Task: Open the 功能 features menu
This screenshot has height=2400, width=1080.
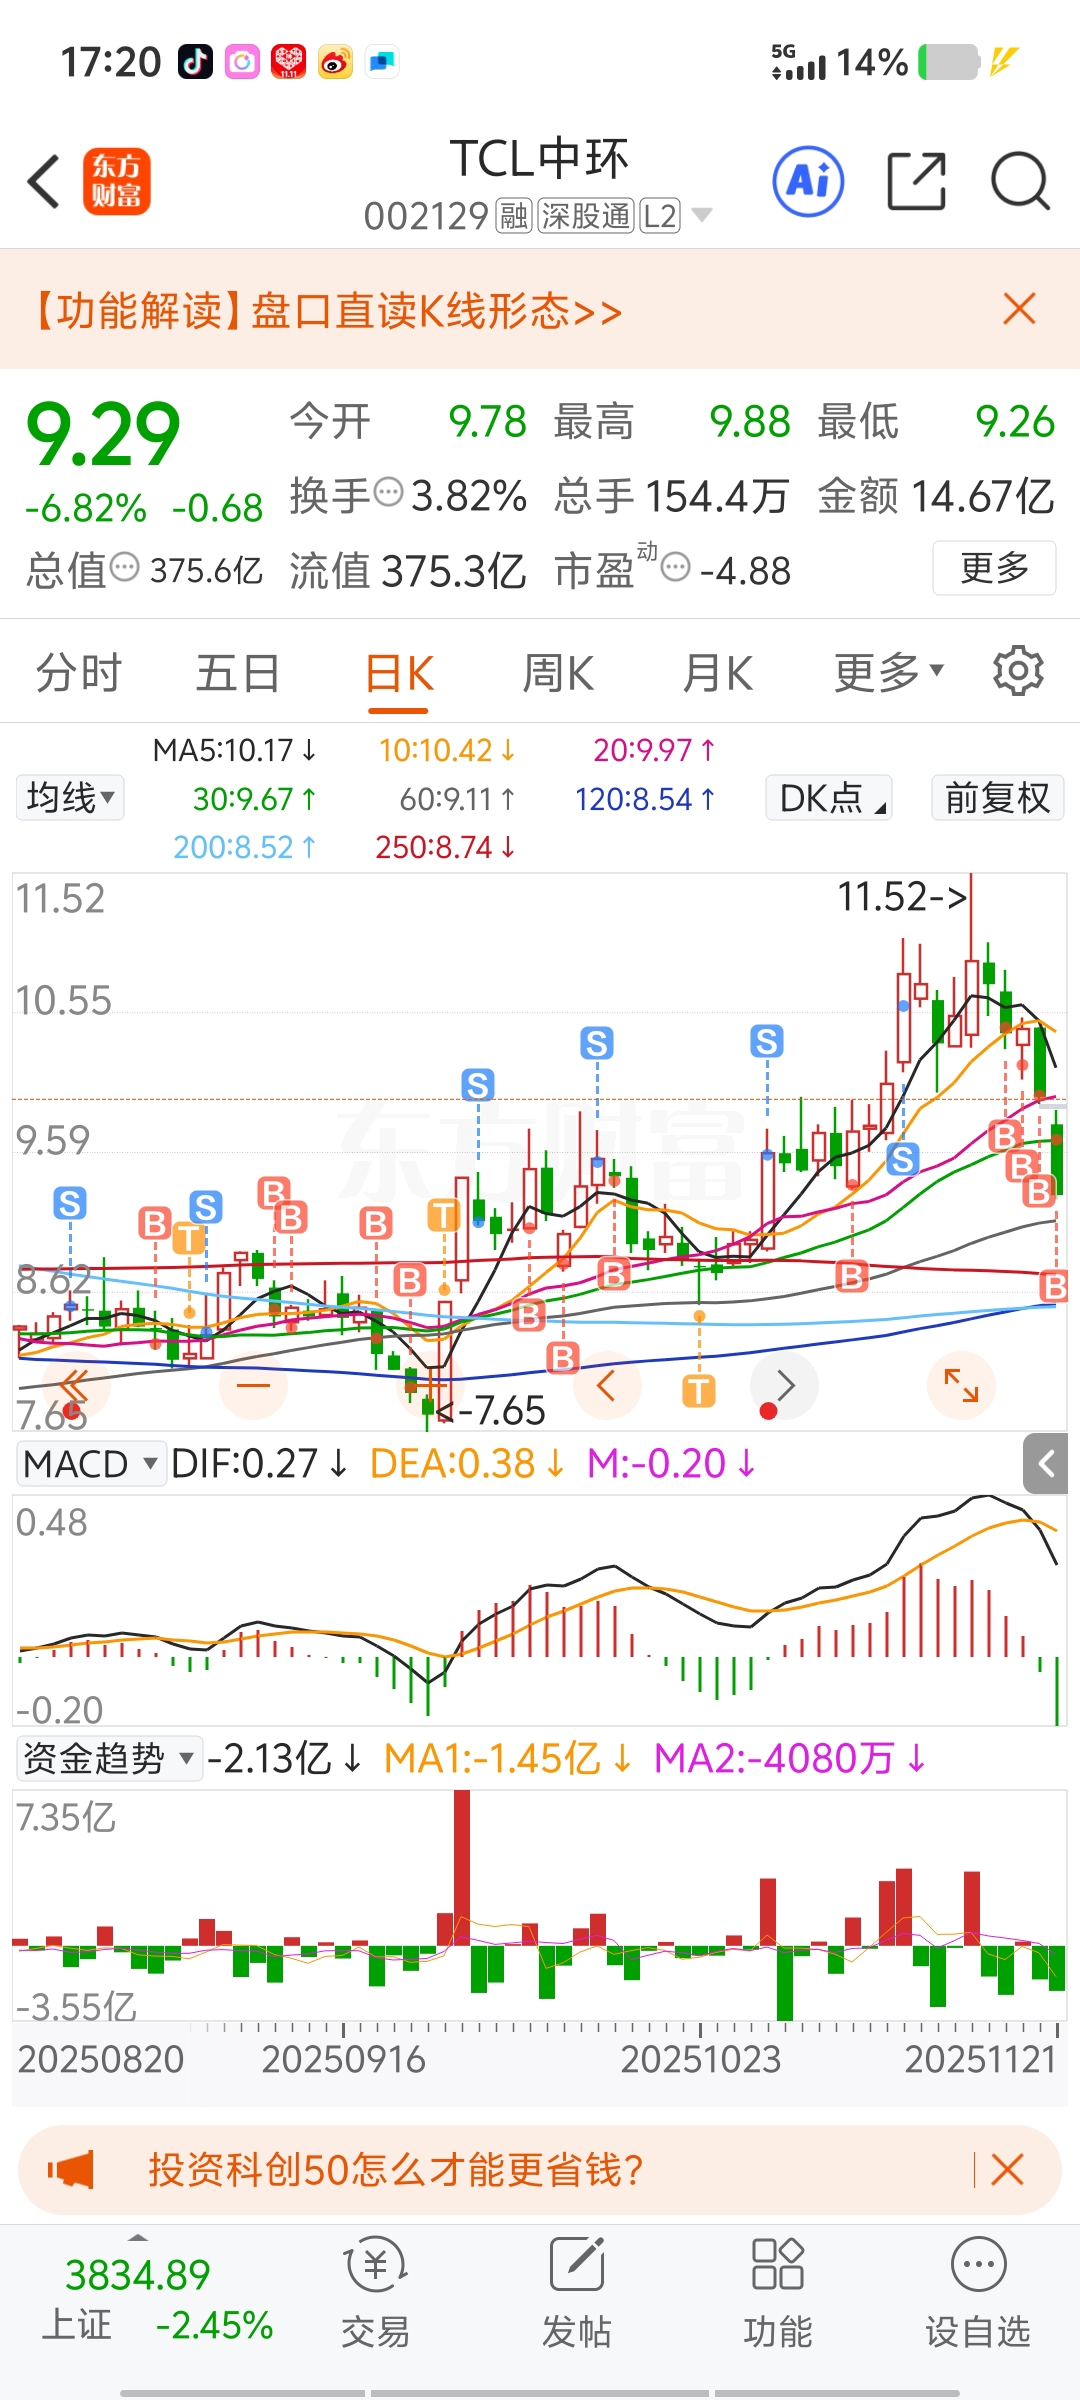Action: [778, 2293]
